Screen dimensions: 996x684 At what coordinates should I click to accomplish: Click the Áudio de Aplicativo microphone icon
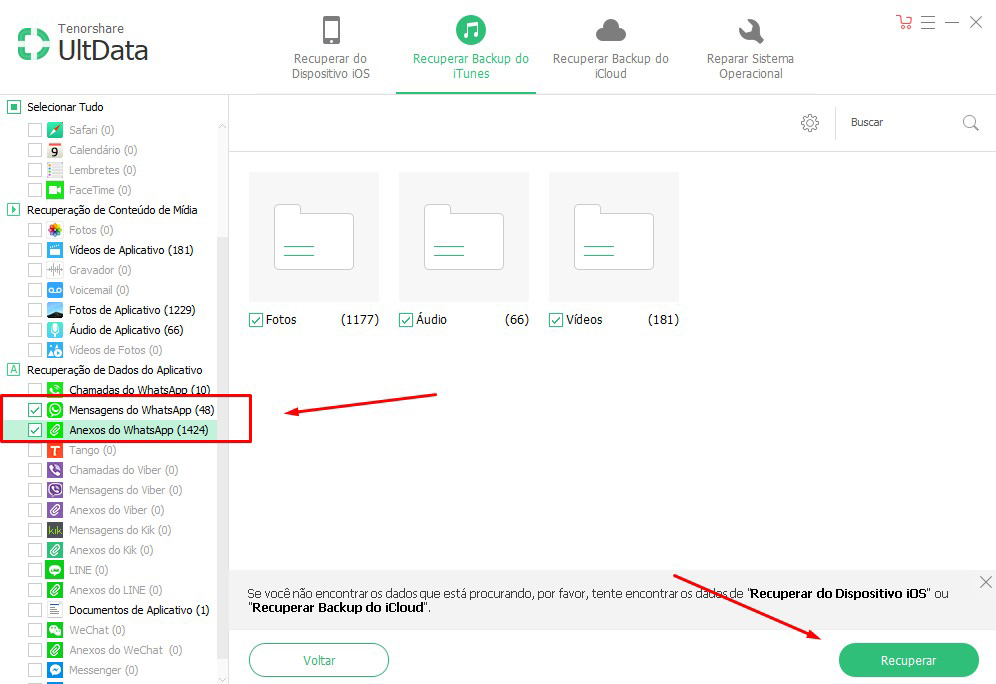tap(55, 330)
